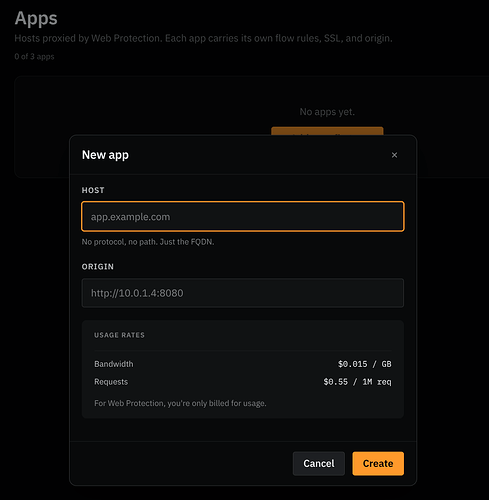The width and height of the screenshot is (489, 500).
Task: Click the $0.015 / GB bandwidth price
Action: pos(365,364)
